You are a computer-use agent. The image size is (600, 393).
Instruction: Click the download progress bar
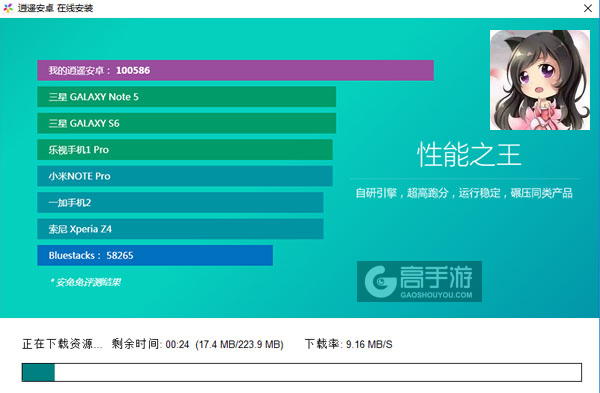pyautogui.click(x=302, y=372)
